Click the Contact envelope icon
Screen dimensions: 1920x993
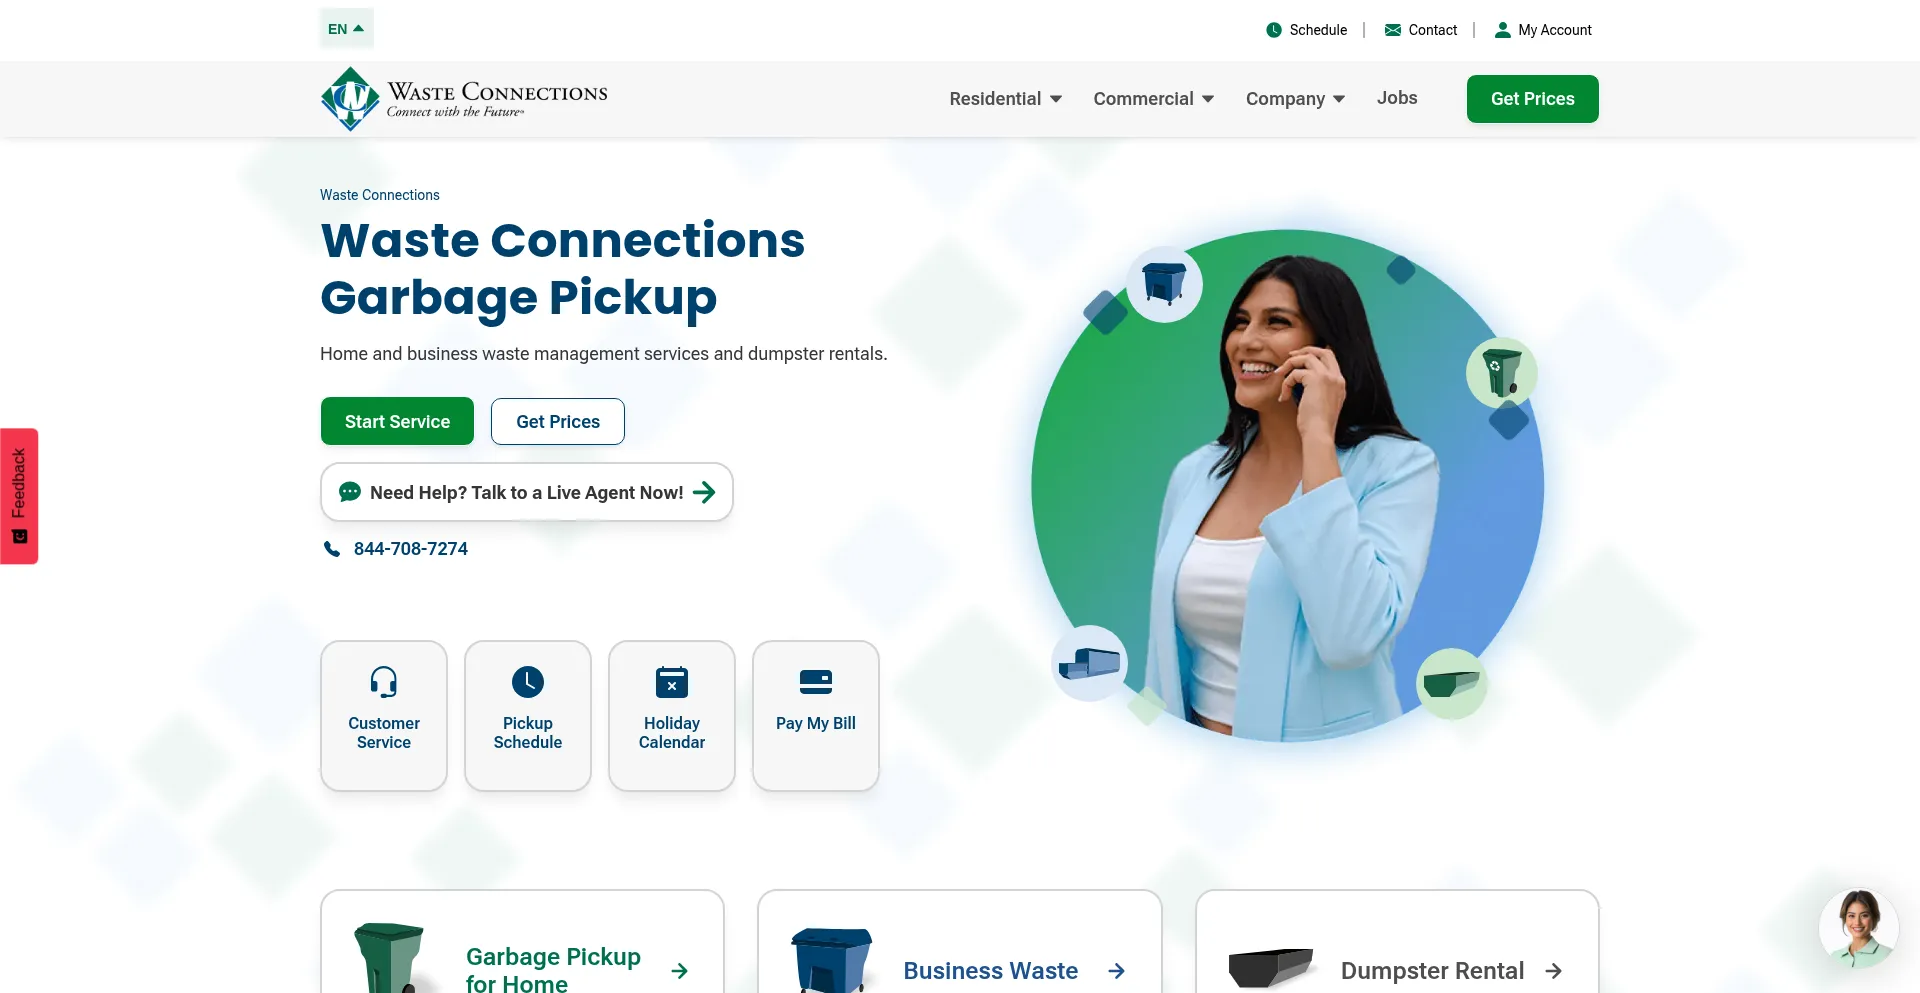click(1393, 30)
